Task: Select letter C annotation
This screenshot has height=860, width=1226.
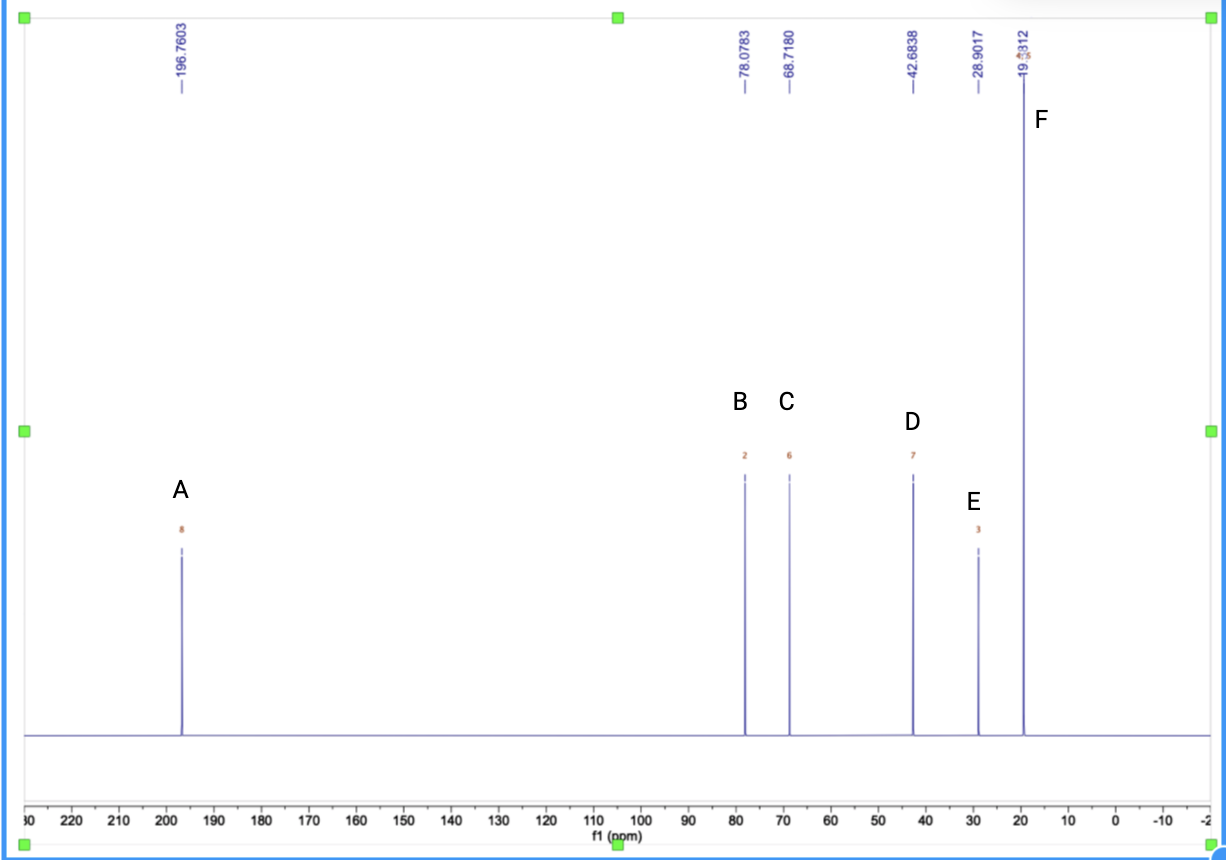Action: [787, 402]
